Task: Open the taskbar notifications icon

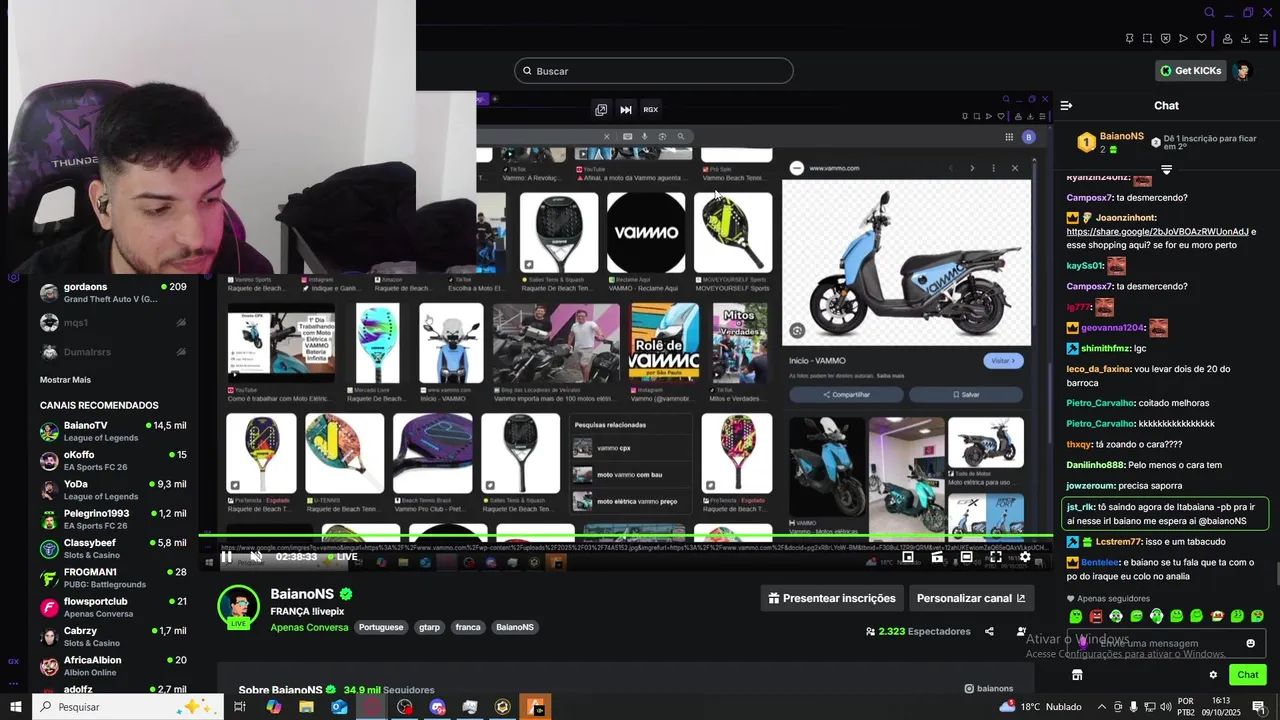Action: click(1258, 707)
